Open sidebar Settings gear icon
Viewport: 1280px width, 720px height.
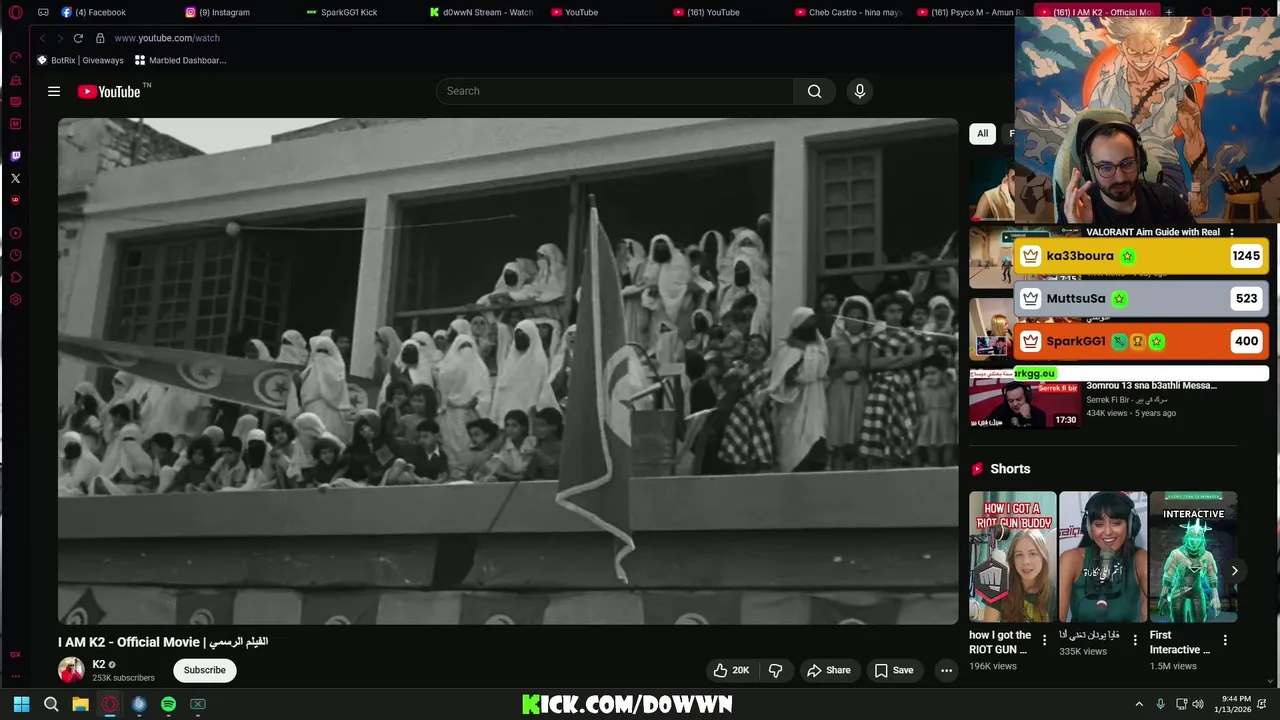[15, 299]
